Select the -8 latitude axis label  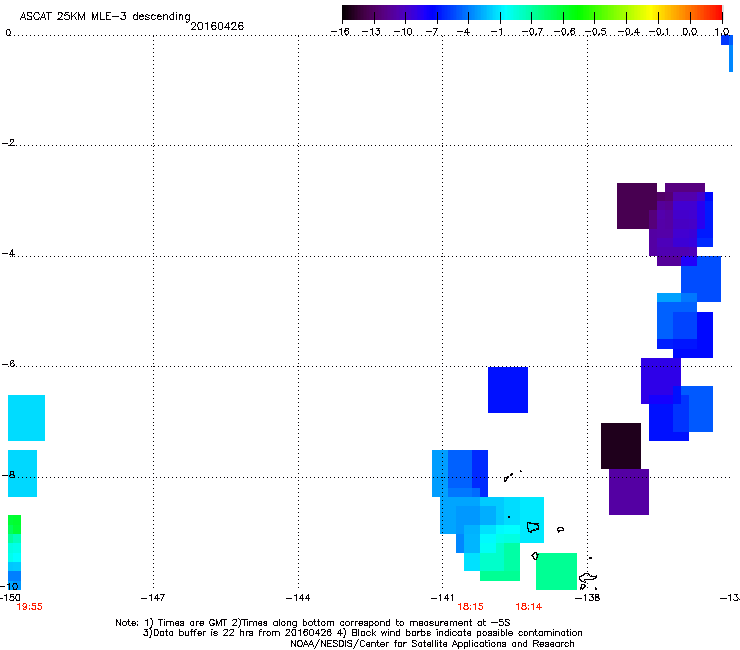8,474
